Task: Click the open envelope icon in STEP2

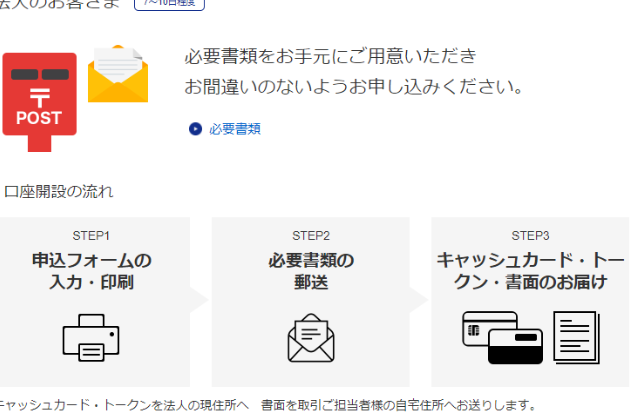Action: point(310,338)
